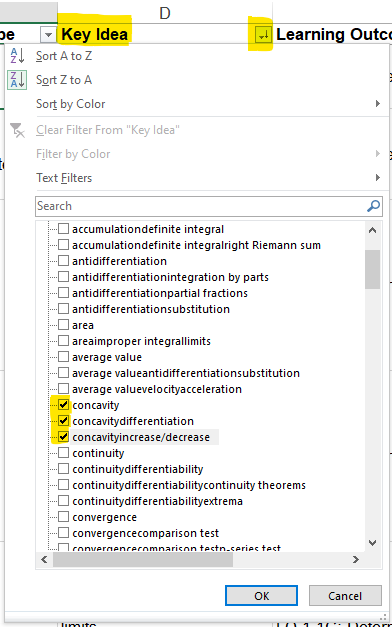This screenshot has width=392, height=627.
Task: Check the antidifferentiation checkbox
Action: coord(63,261)
